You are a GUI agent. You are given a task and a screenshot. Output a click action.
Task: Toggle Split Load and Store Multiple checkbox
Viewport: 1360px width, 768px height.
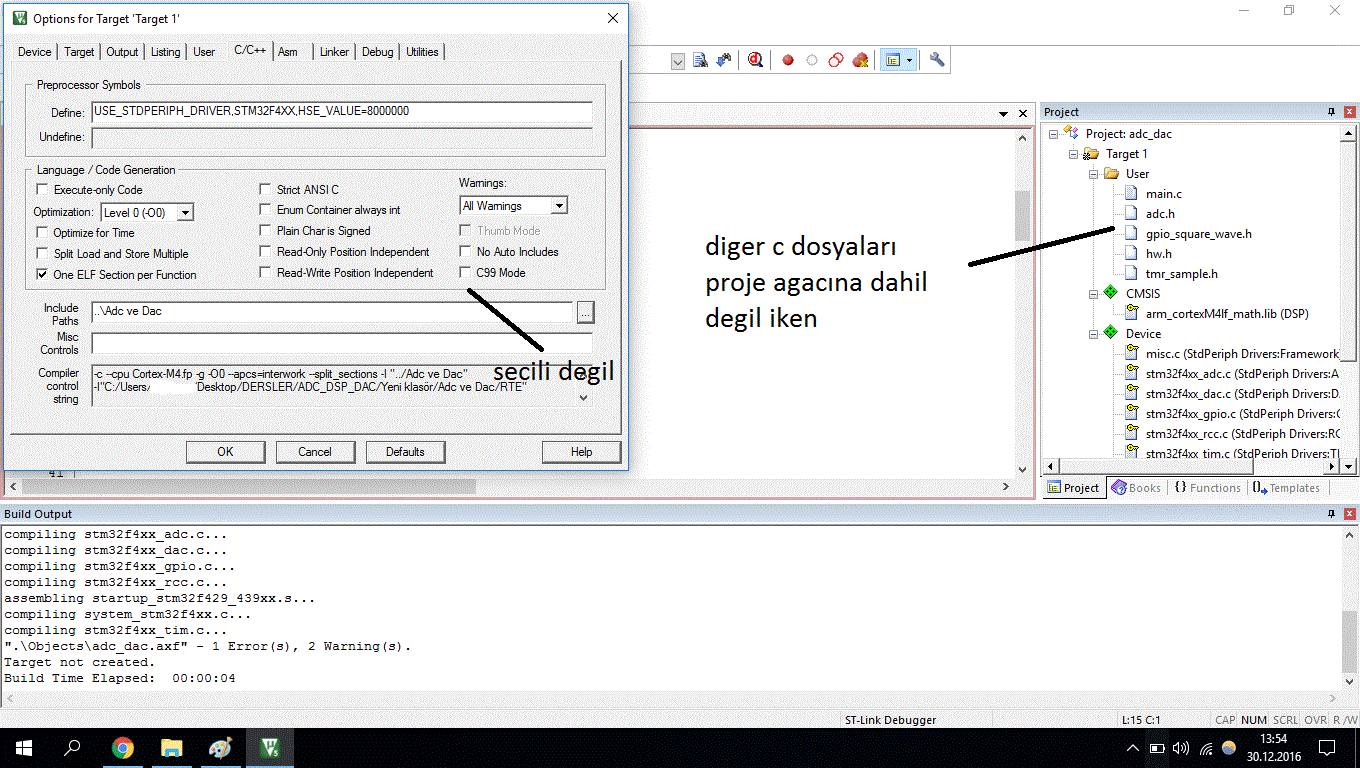click(x=42, y=254)
